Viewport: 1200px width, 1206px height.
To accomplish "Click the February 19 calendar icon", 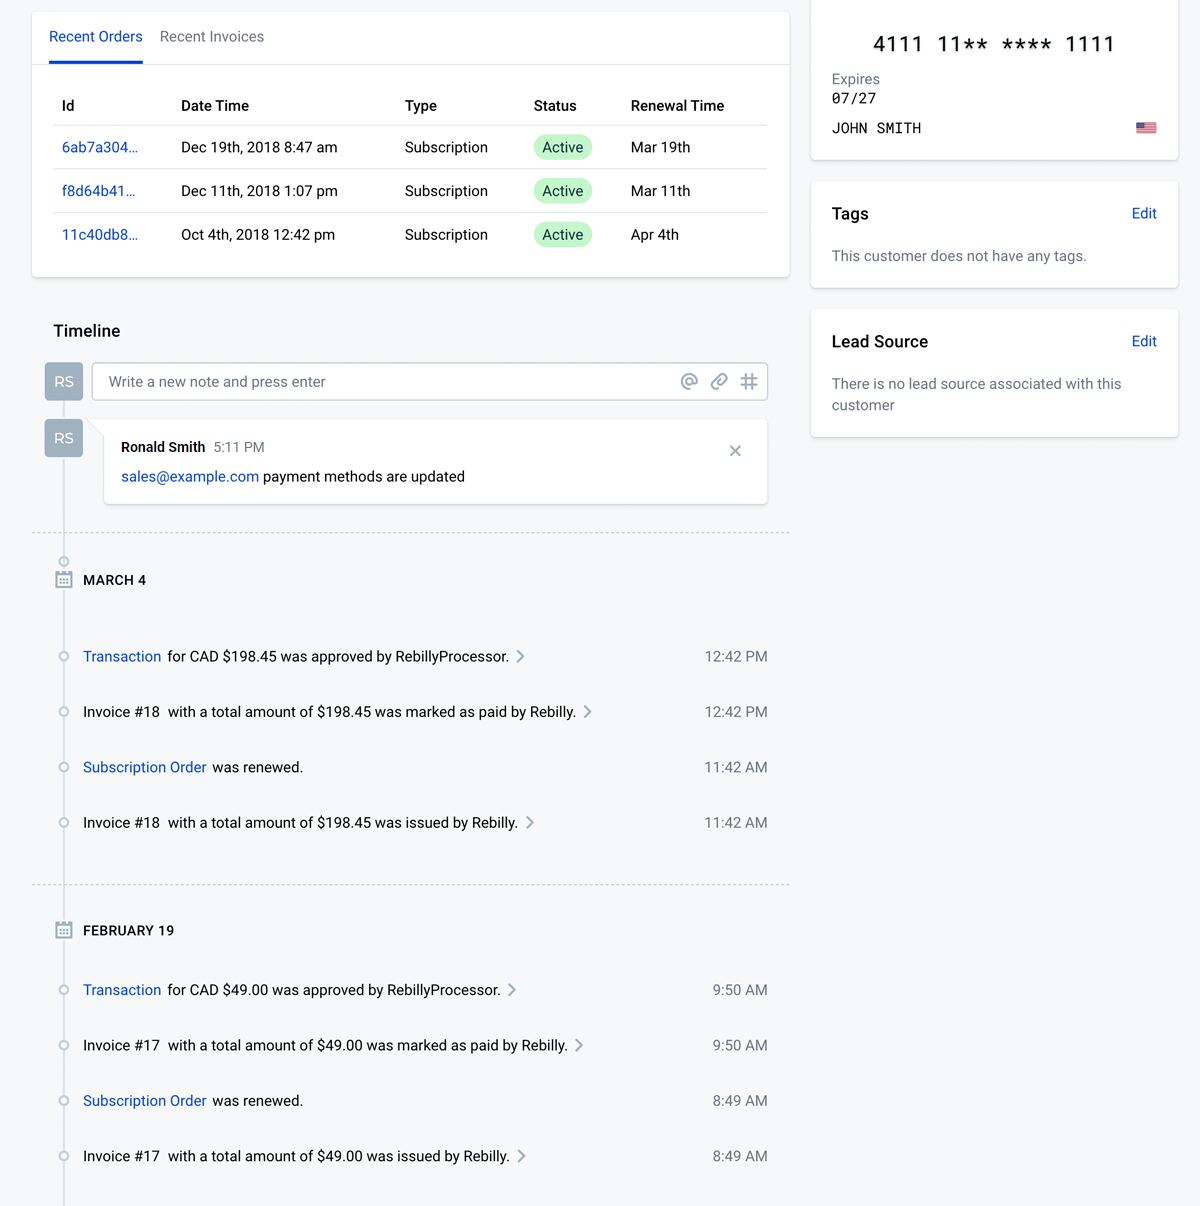I will pyautogui.click(x=64, y=930).
